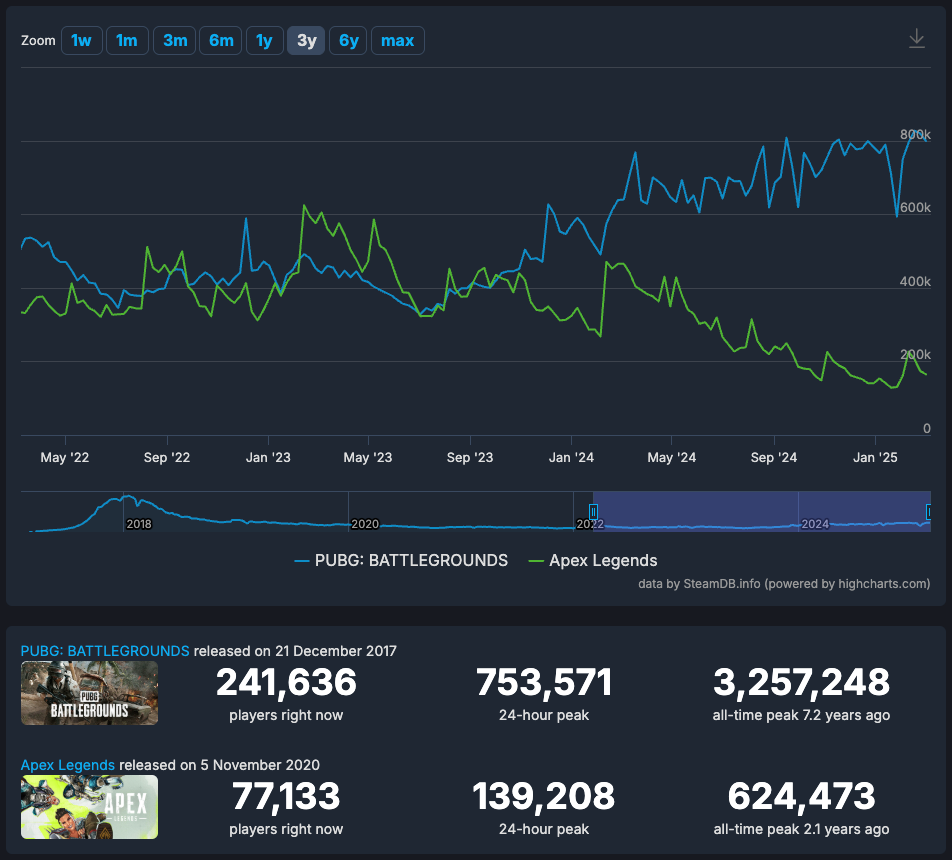Click the 2020 marker in the navigator
Viewport: 952px width, 860px height.
coord(365,524)
